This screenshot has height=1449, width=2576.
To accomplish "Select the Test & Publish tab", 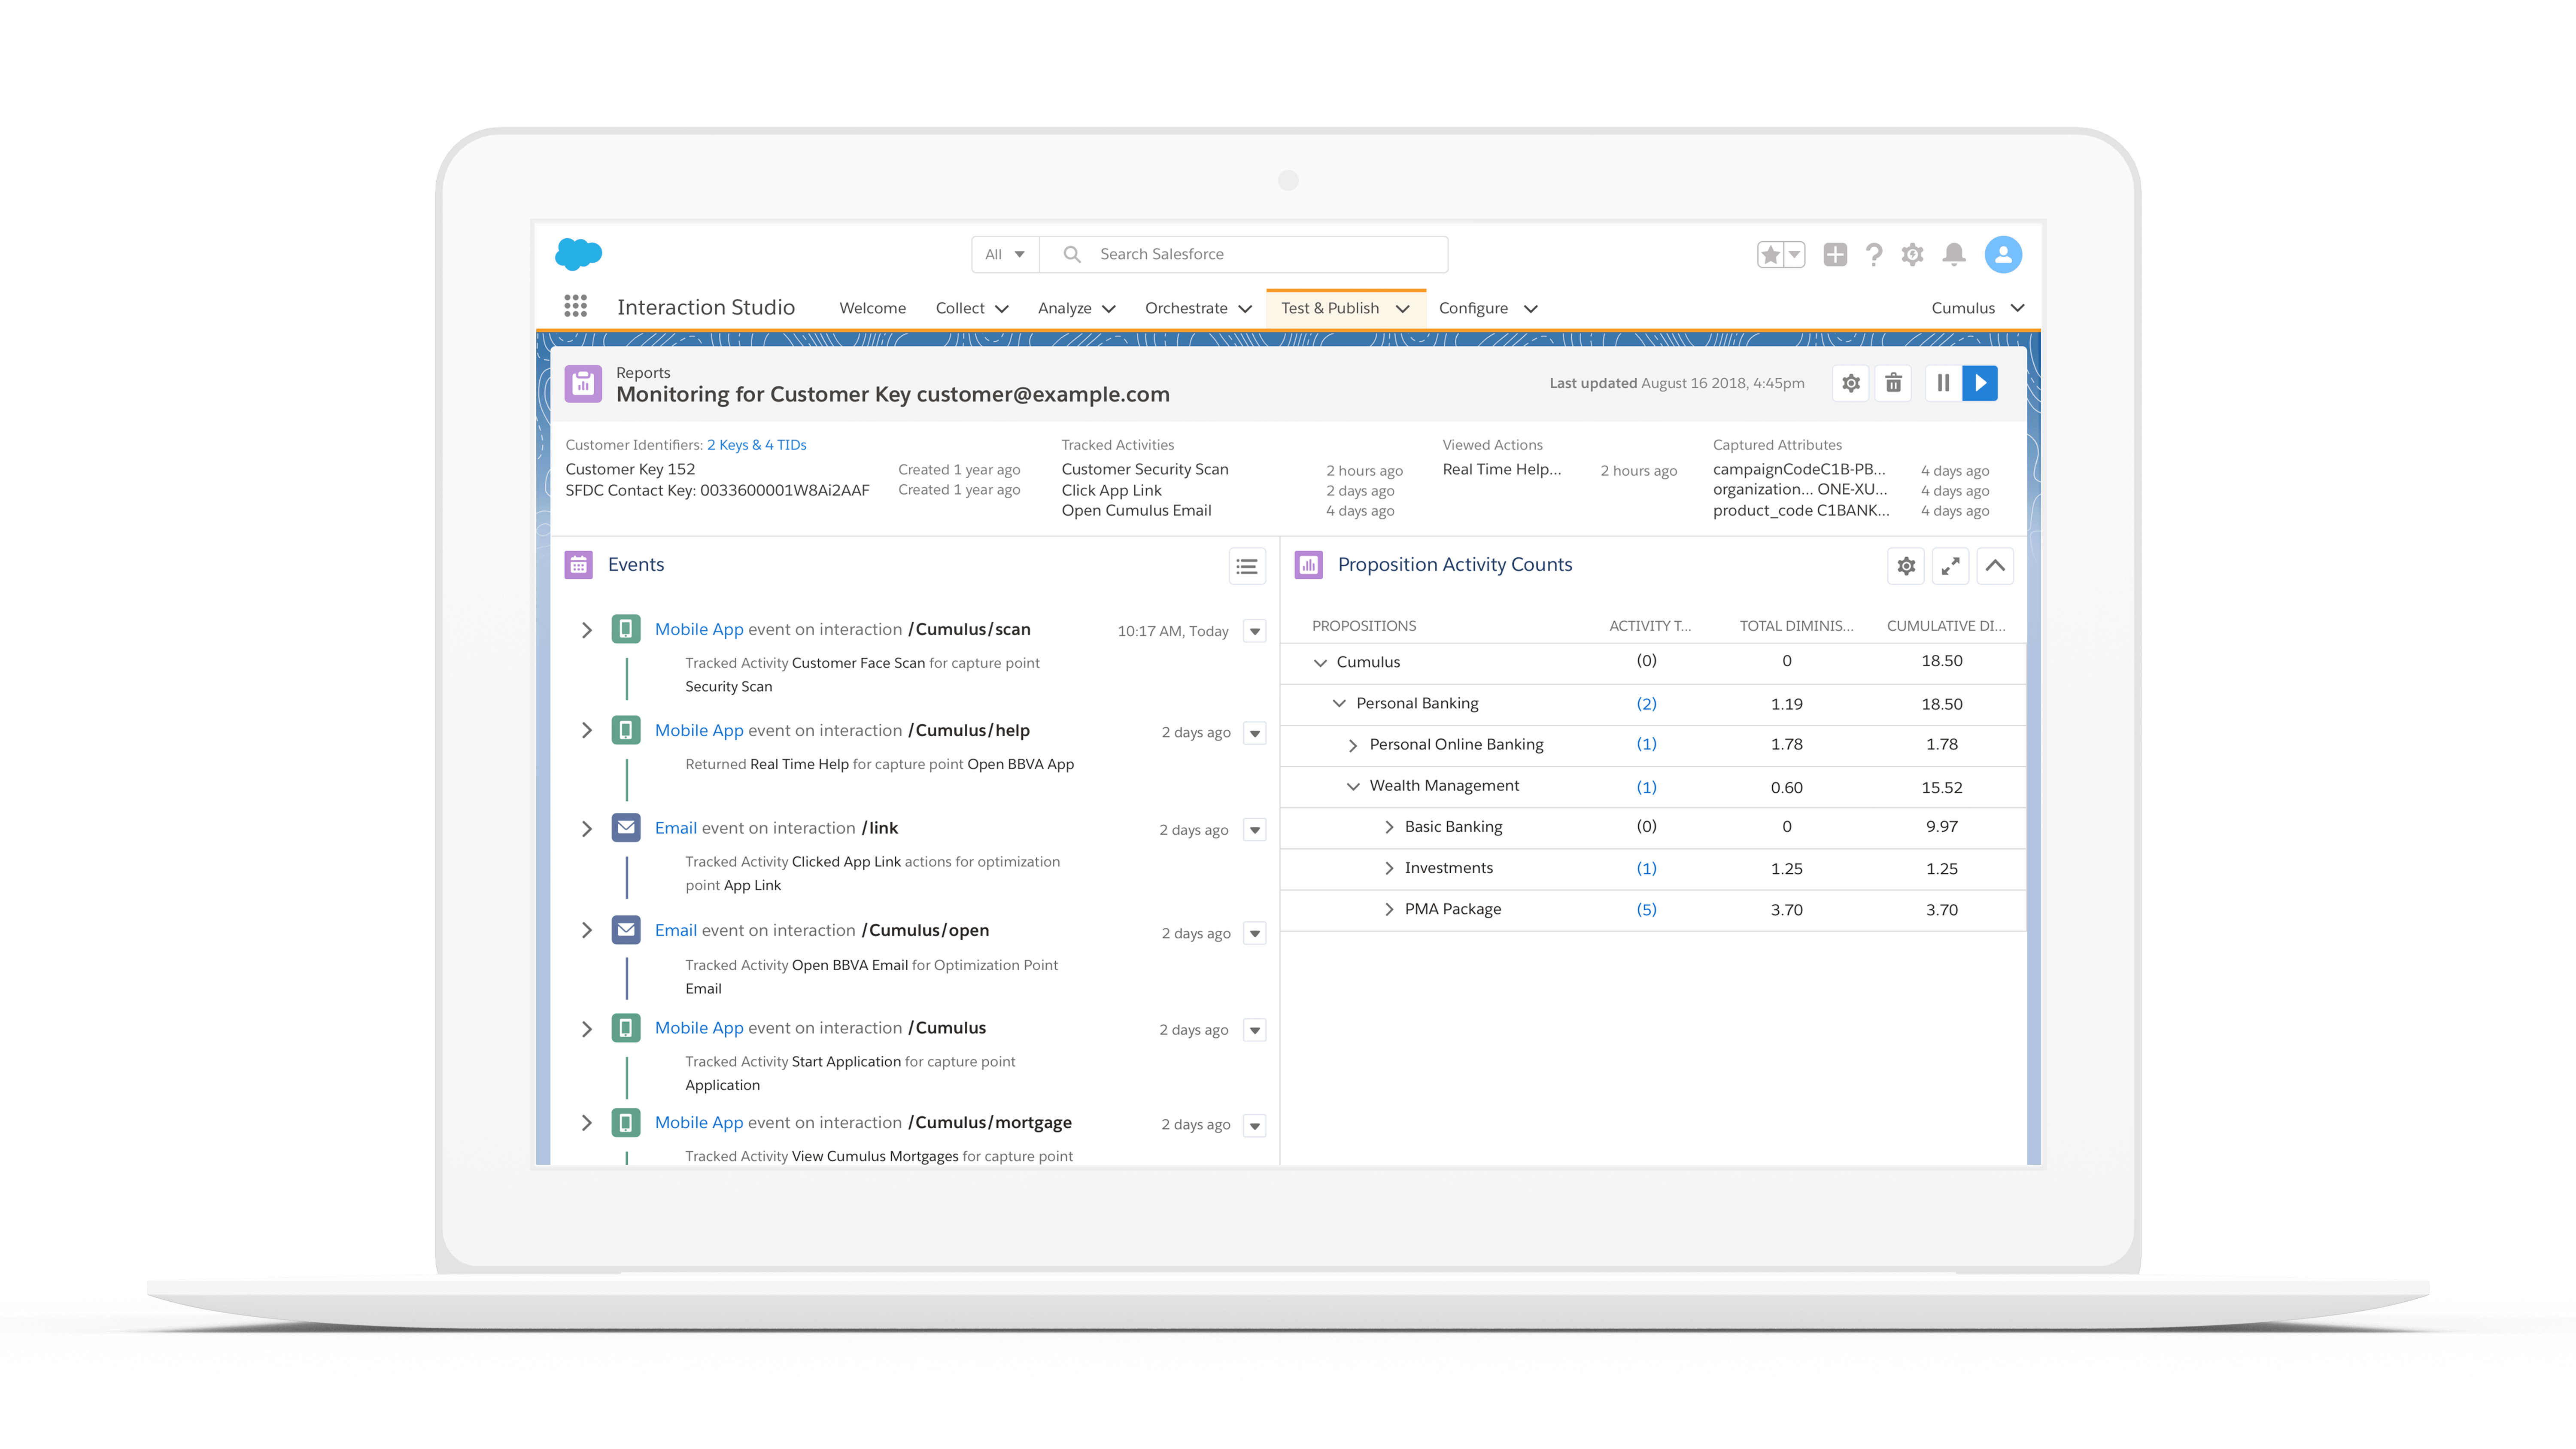I will point(1345,308).
